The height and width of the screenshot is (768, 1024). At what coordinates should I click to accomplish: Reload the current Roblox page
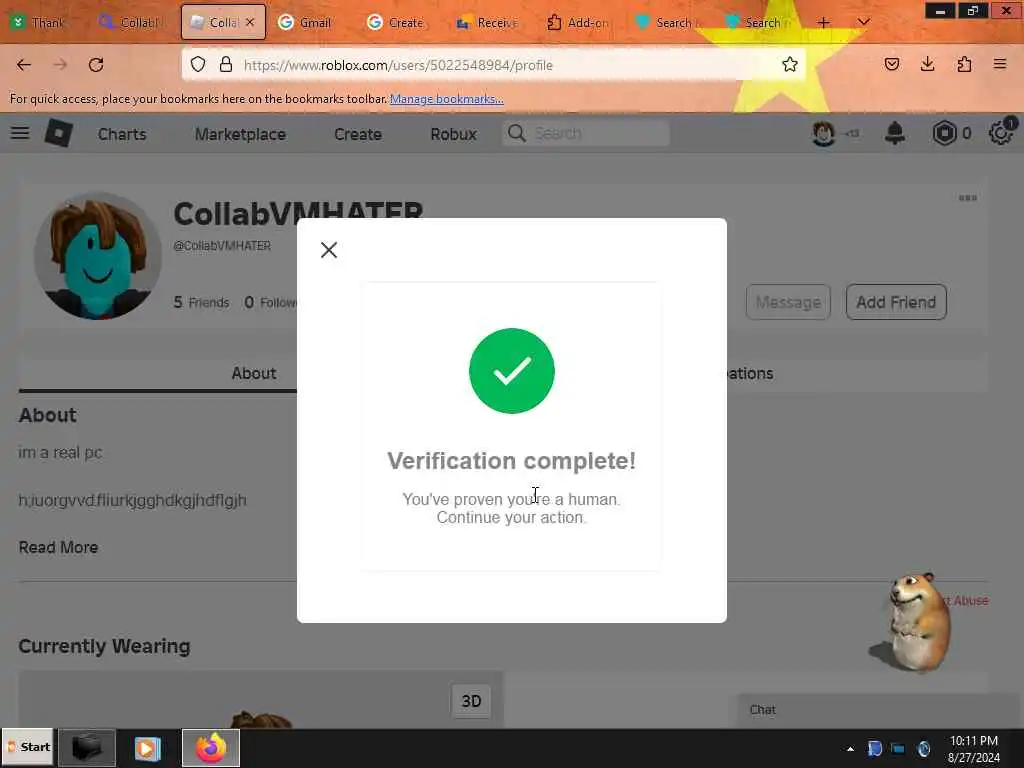pyautogui.click(x=96, y=65)
